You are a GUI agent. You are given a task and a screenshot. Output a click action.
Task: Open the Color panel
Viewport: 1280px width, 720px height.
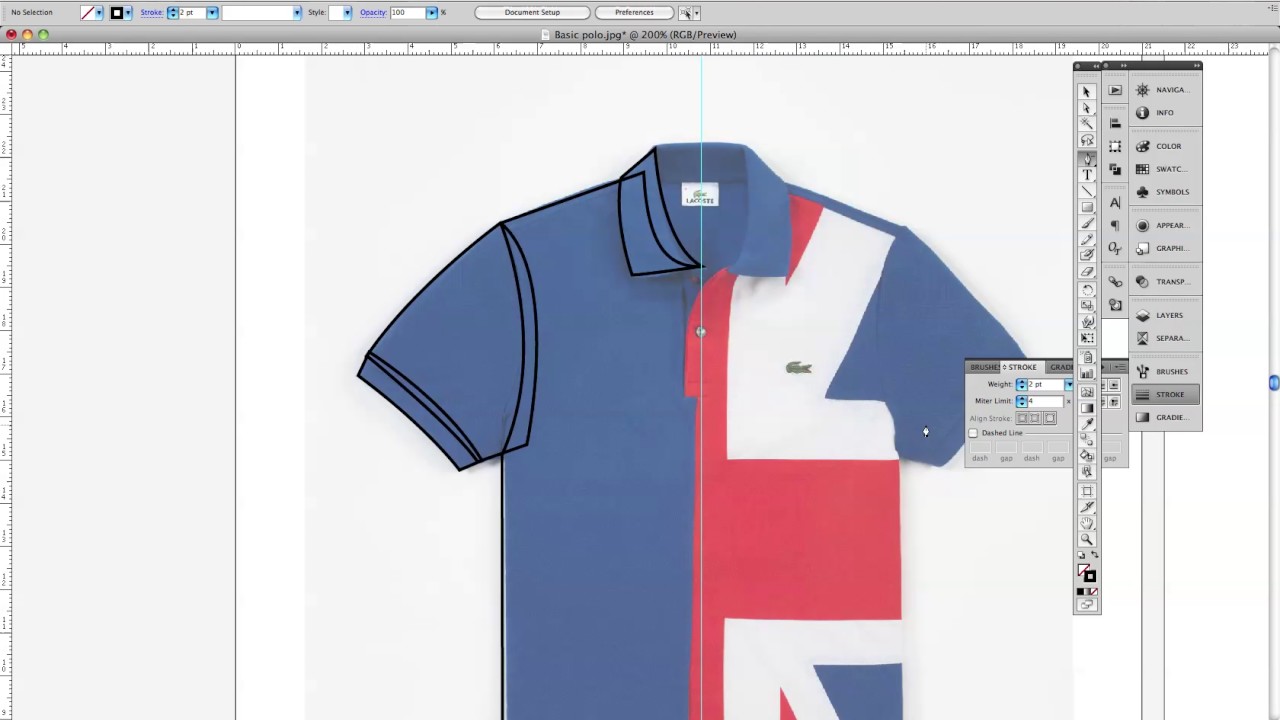1165,146
